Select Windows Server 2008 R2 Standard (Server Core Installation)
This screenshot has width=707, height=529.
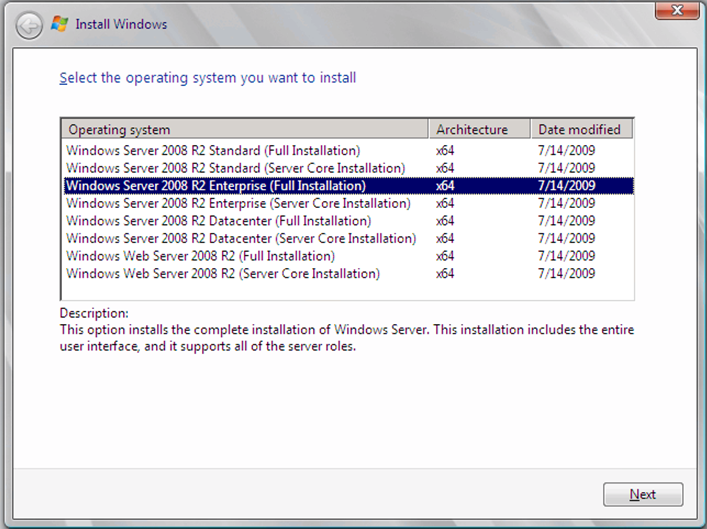point(348,168)
